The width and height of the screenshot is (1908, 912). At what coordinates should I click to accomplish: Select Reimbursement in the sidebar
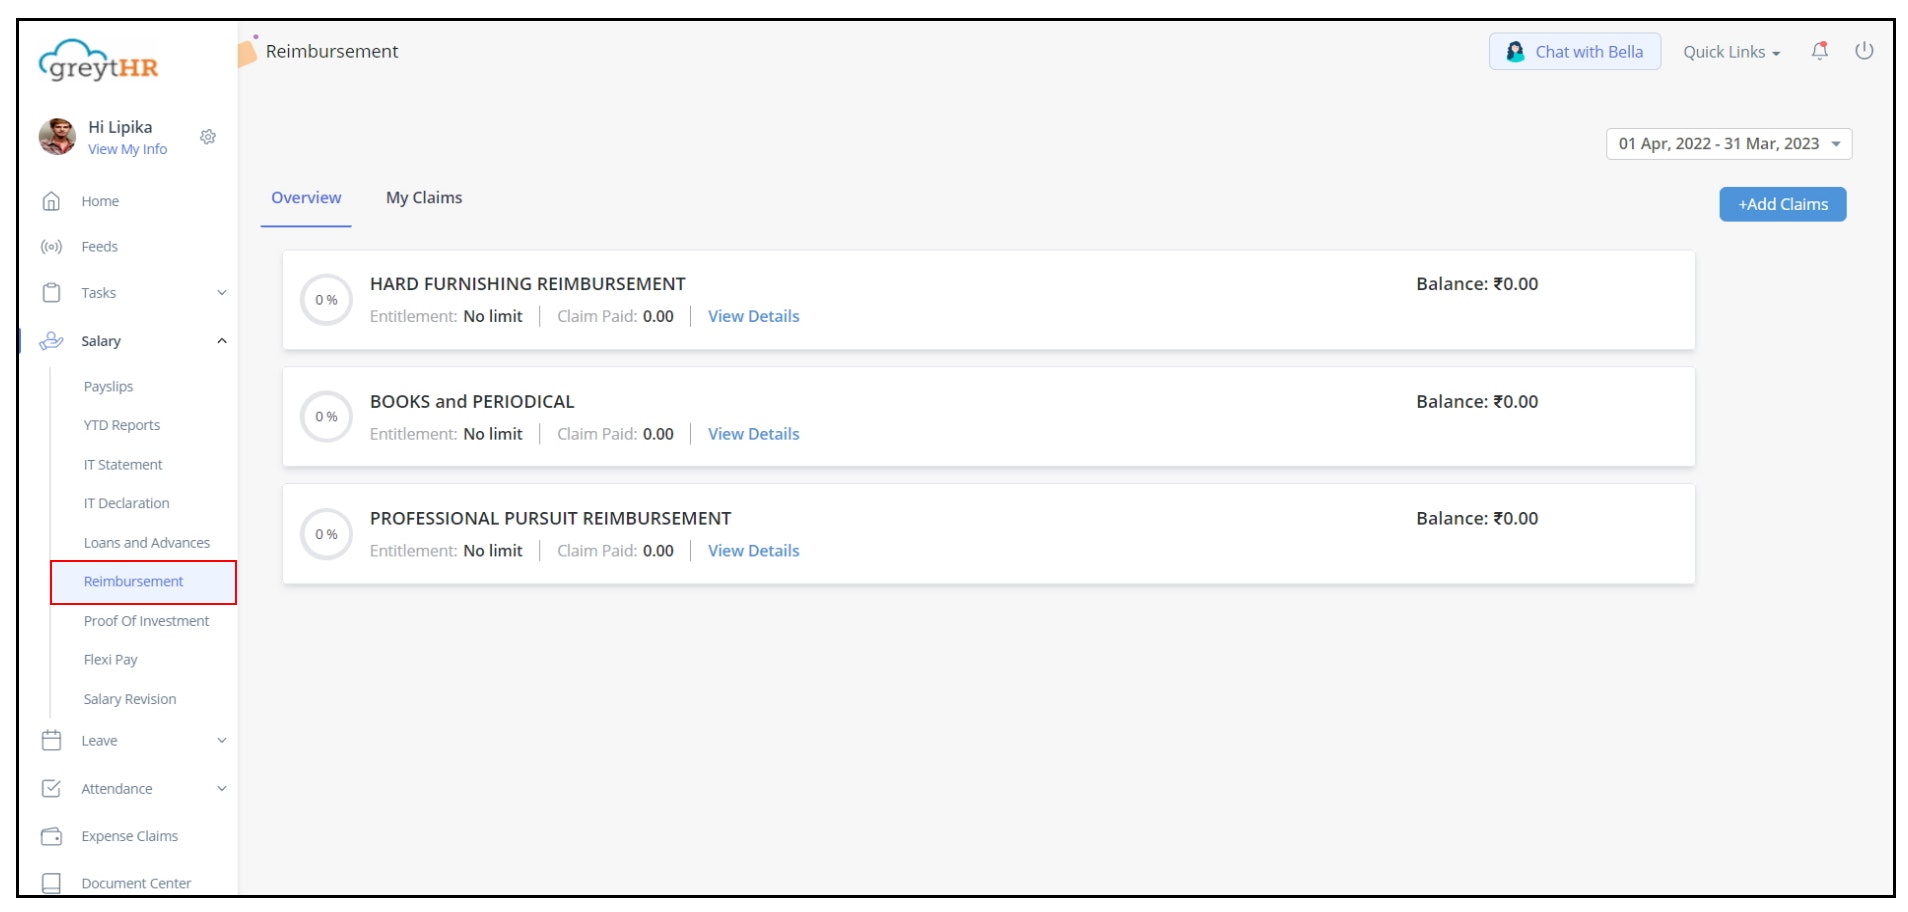143,582
